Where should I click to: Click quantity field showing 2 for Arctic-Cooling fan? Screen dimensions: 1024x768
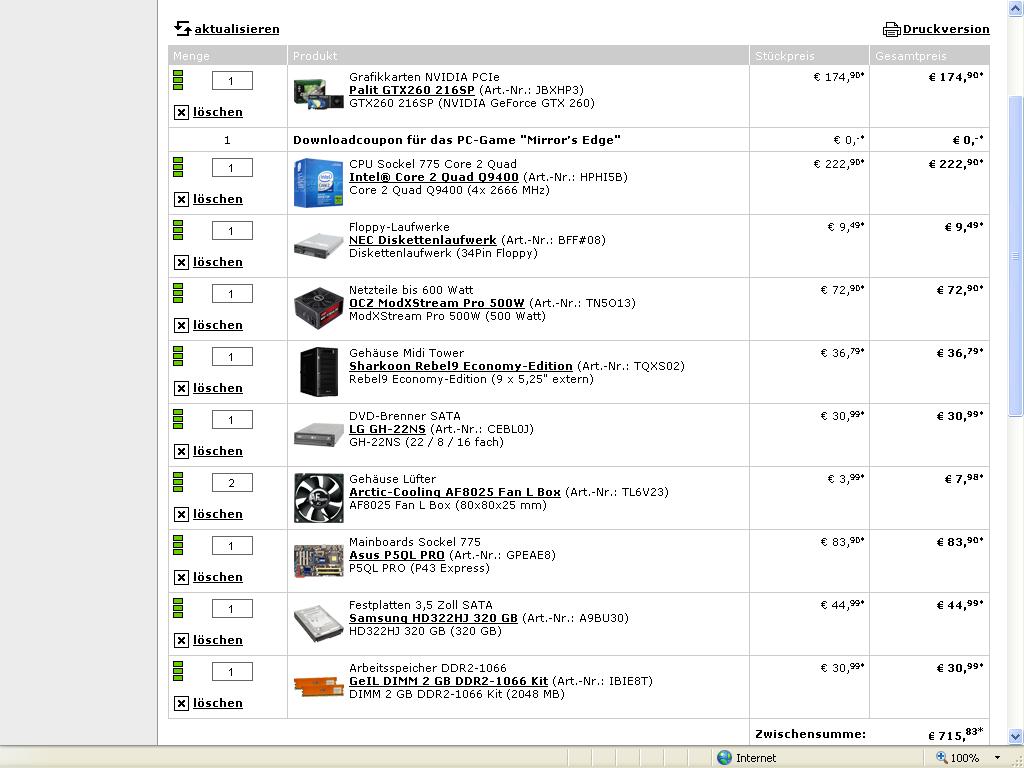coord(232,483)
